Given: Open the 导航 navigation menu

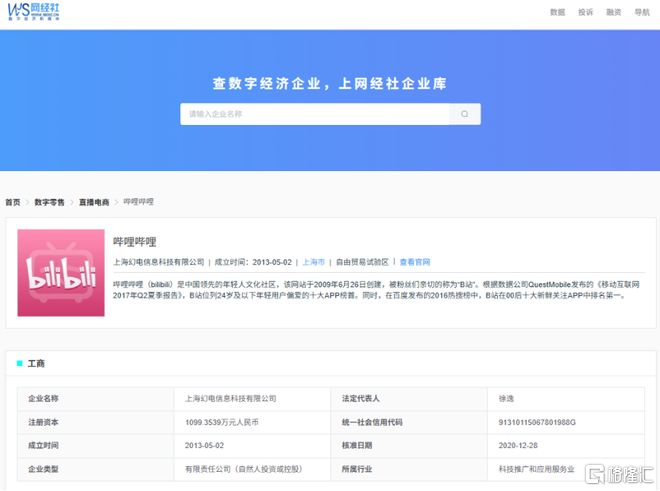Looking at the screenshot, I should 642,12.
